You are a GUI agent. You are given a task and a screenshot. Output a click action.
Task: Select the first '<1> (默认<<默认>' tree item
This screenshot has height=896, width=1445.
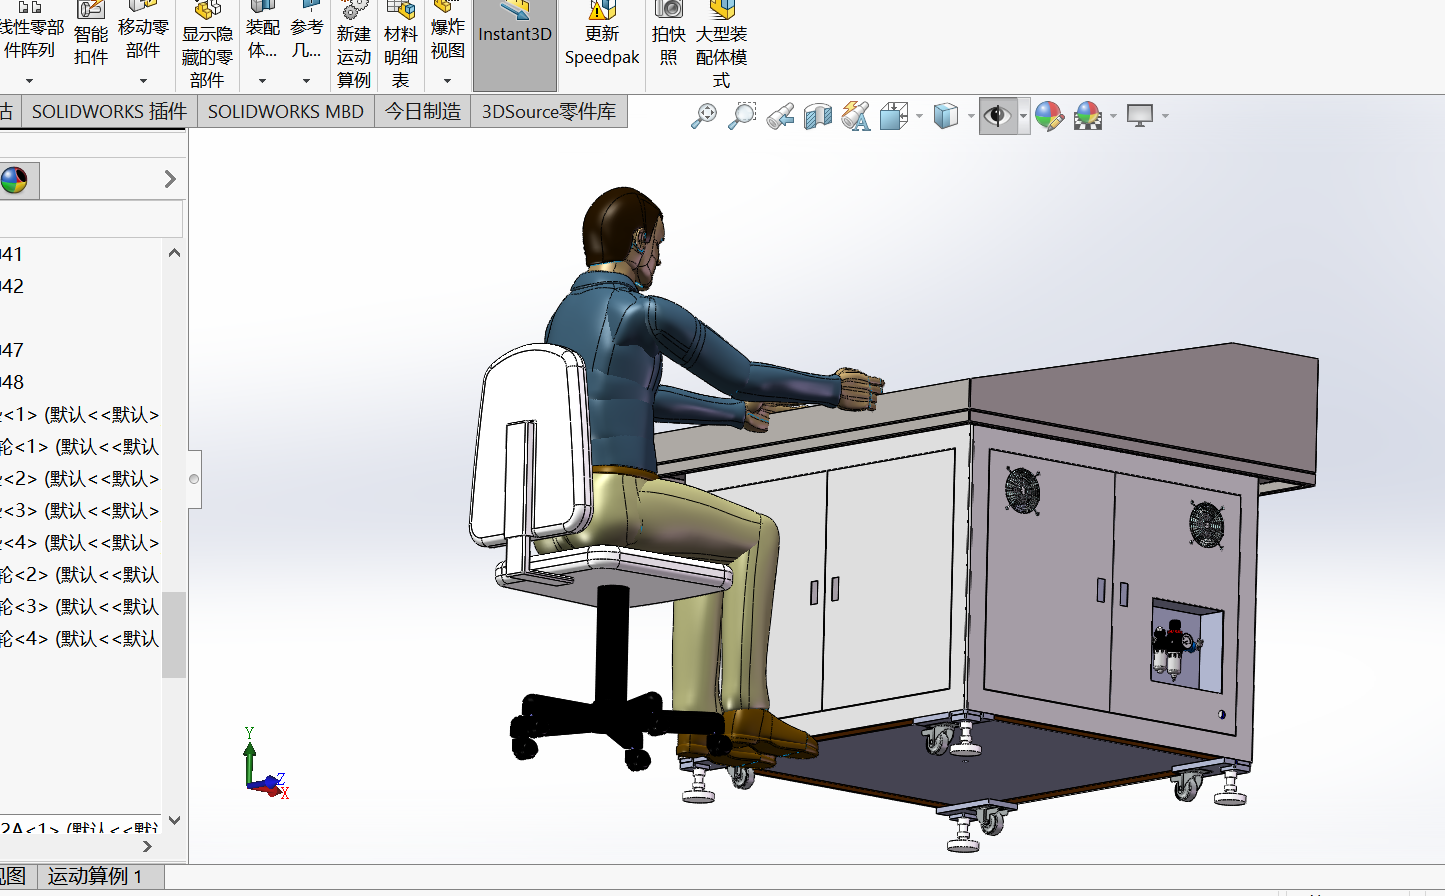point(80,414)
